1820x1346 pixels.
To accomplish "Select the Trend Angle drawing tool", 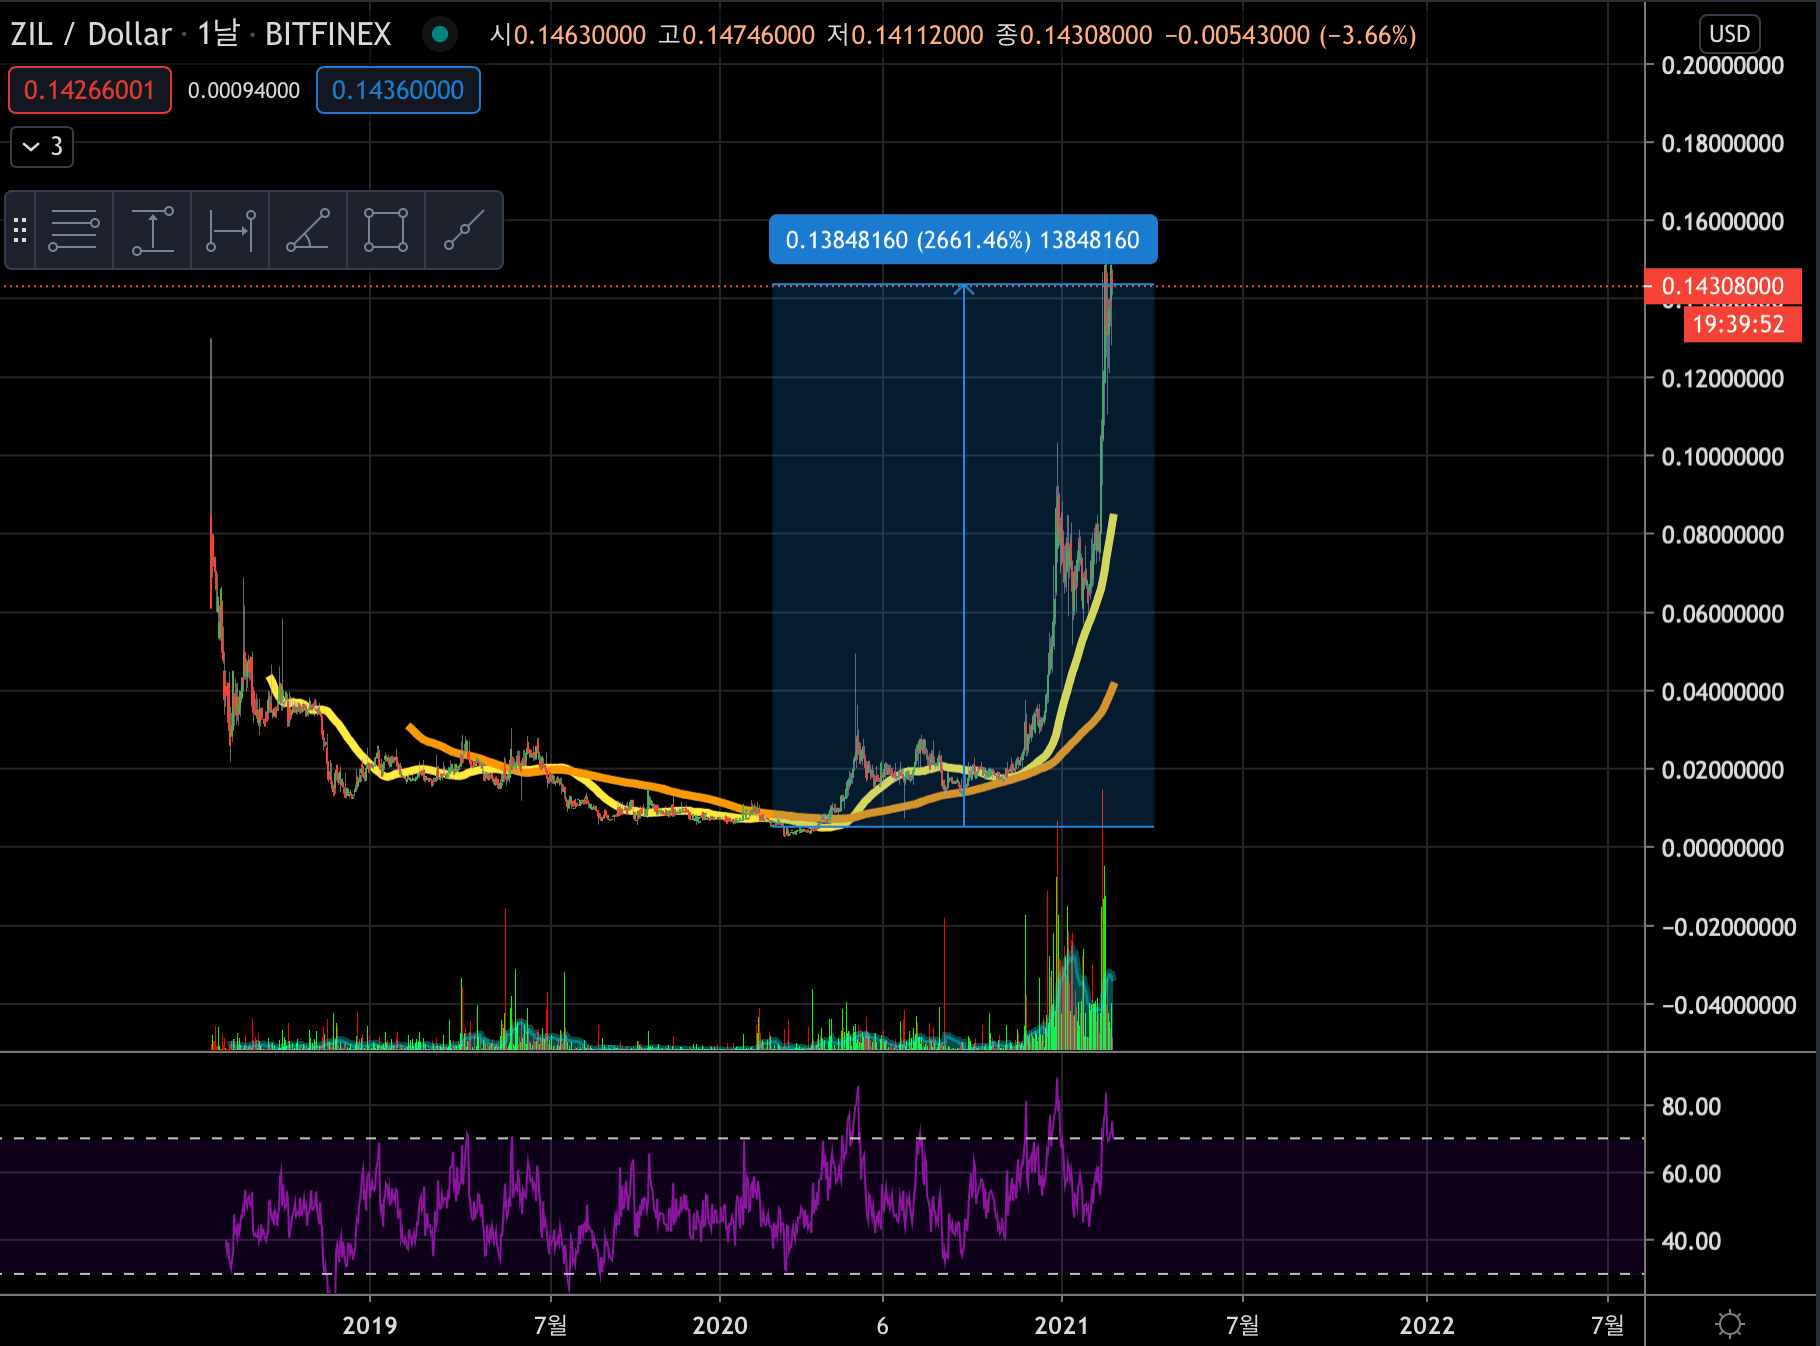I will tap(308, 230).
